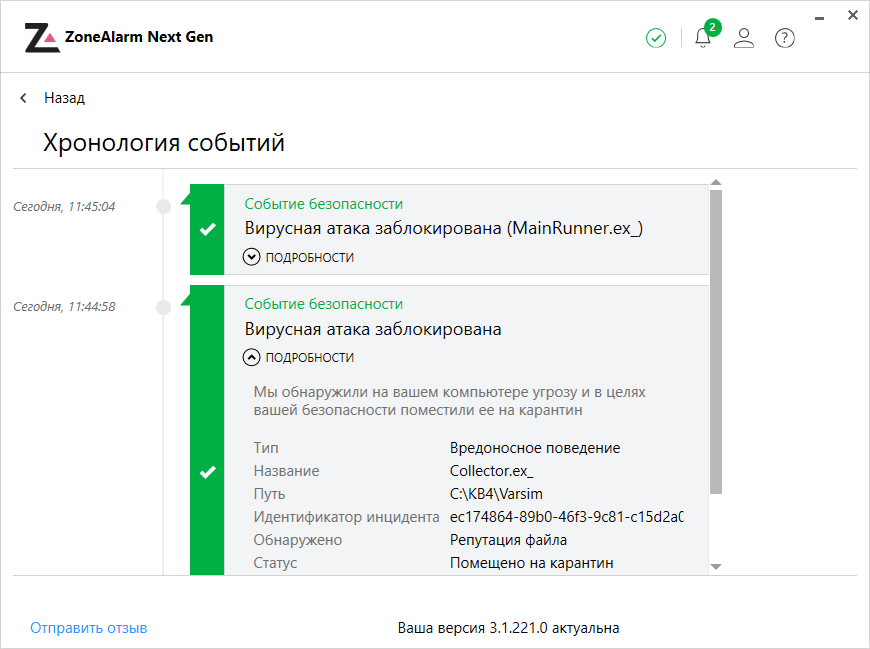Click the Обнаружено field label

pyautogui.click(x=297, y=540)
